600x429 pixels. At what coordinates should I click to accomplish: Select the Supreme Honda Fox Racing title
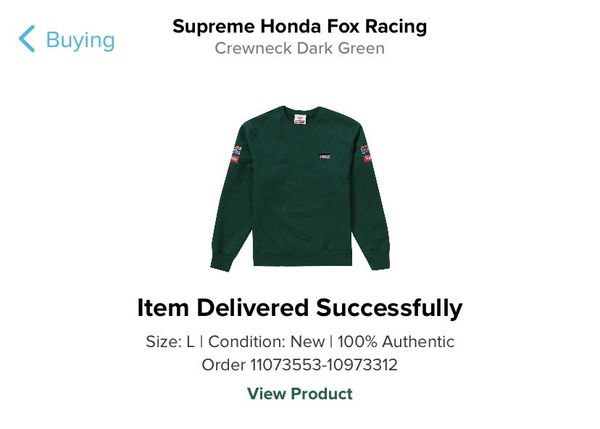pyautogui.click(x=300, y=26)
